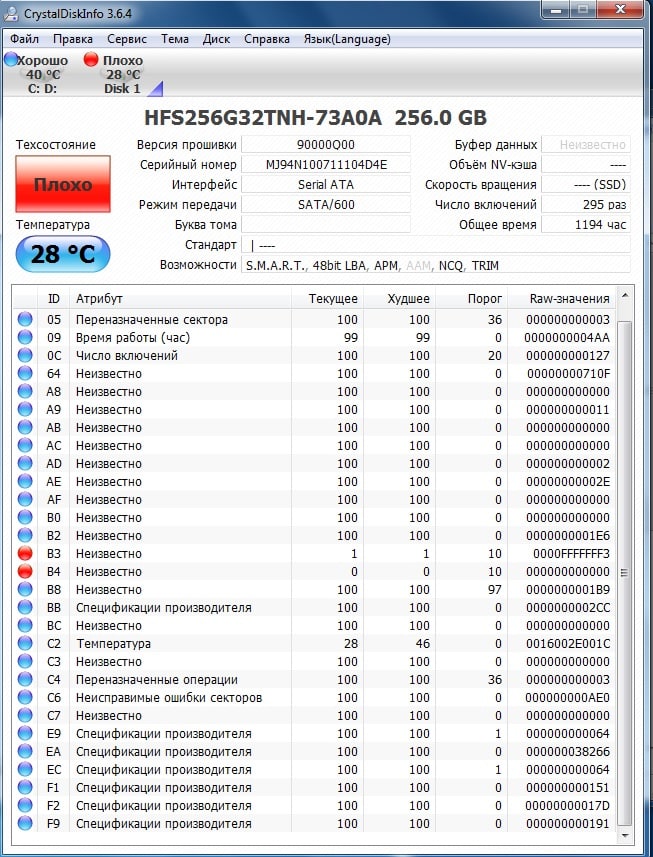
Task: Click the 1194 час total hours field
Action: (x=586, y=225)
